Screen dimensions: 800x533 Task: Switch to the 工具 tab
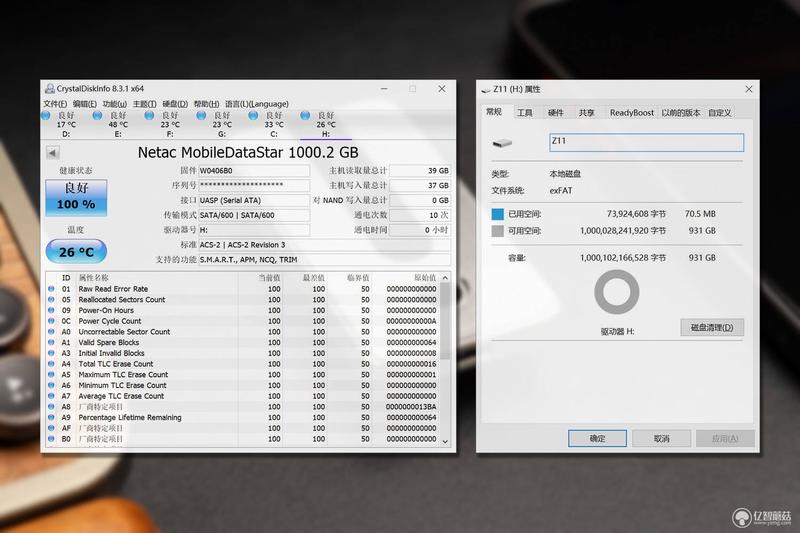pos(524,113)
